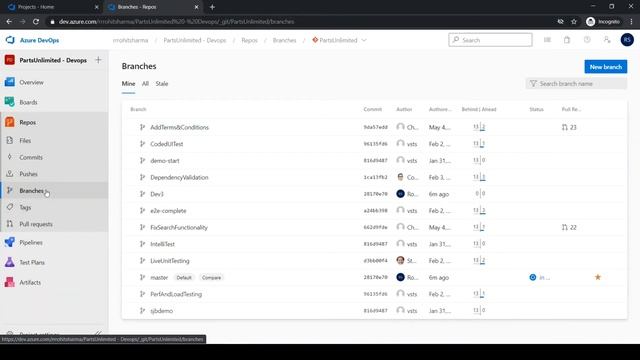Open Artifacts from the sidebar
This screenshot has height=360, width=640.
coord(30,282)
